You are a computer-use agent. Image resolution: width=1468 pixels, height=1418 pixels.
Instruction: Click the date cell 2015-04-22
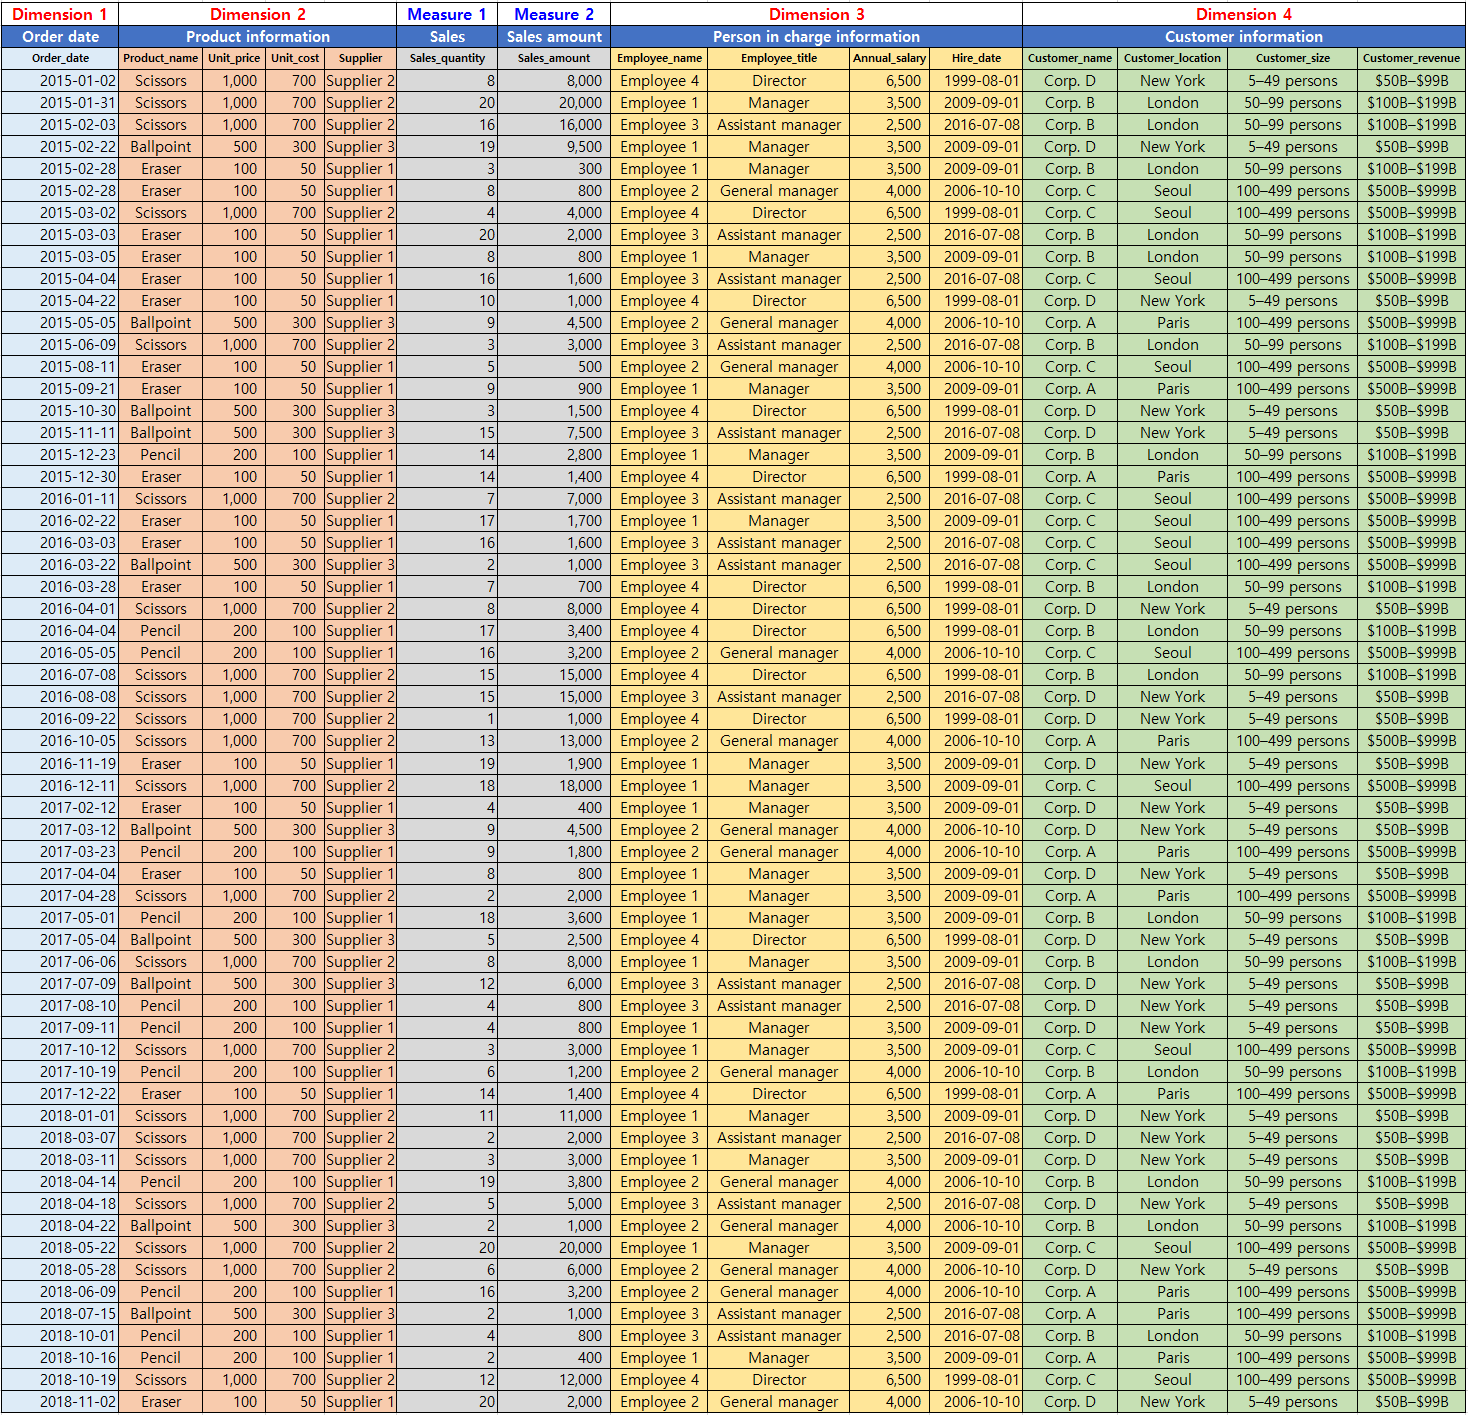[60, 301]
